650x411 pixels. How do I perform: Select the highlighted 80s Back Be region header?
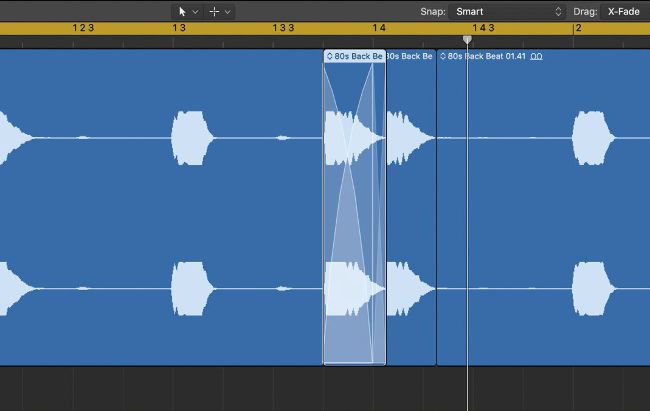coord(354,56)
